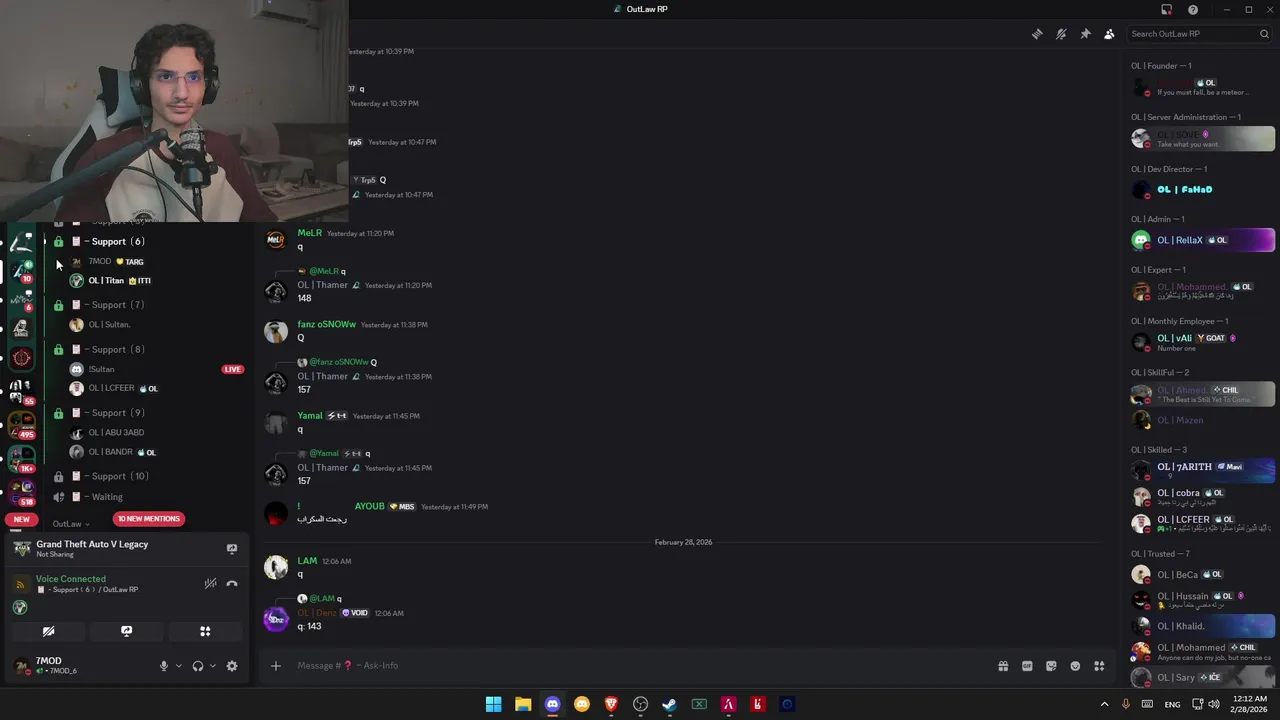Expand the OutLaw server dropdown
Screen dimensions: 1280x720
click(71, 524)
